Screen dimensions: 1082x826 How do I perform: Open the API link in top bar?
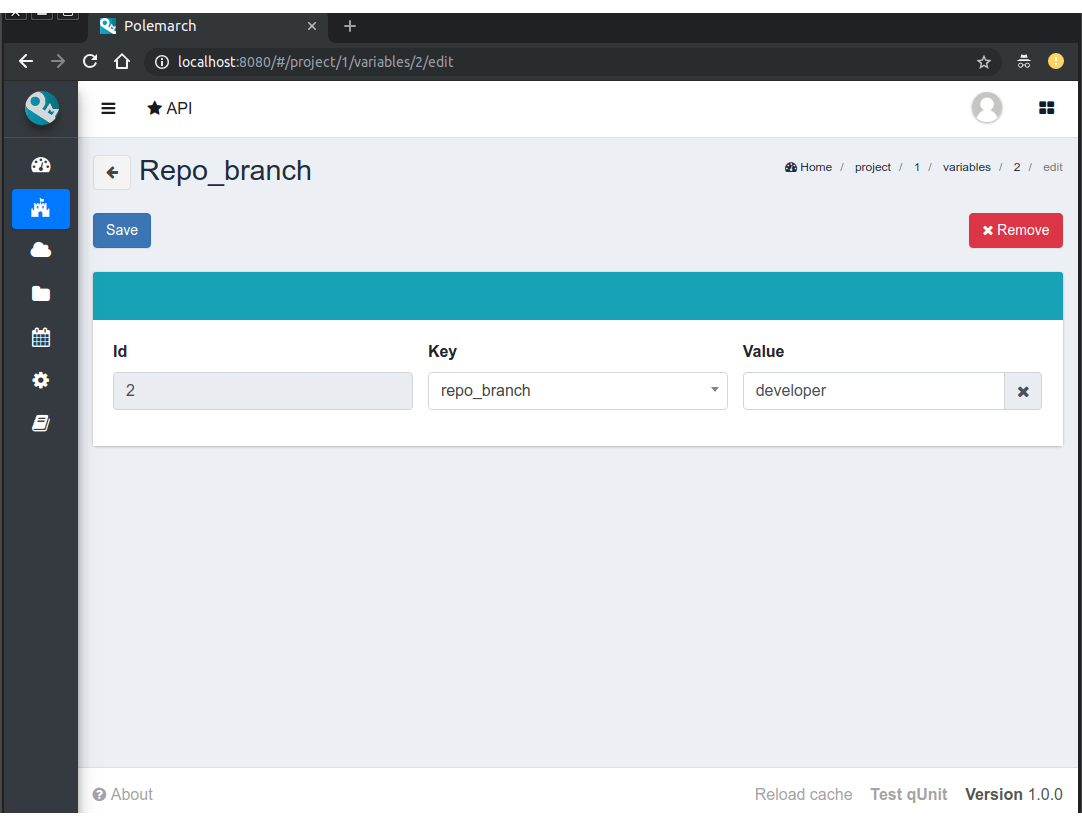point(170,108)
